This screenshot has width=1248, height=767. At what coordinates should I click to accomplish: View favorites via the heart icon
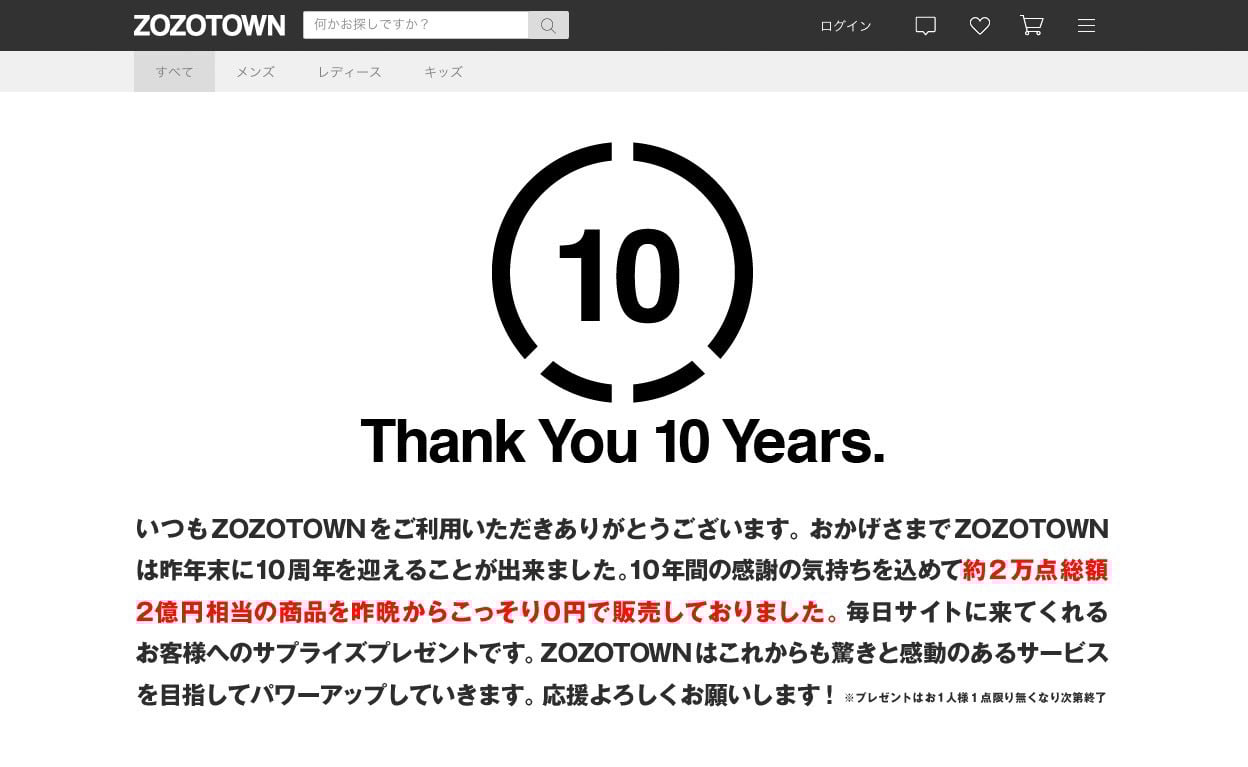tap(980, 26)
